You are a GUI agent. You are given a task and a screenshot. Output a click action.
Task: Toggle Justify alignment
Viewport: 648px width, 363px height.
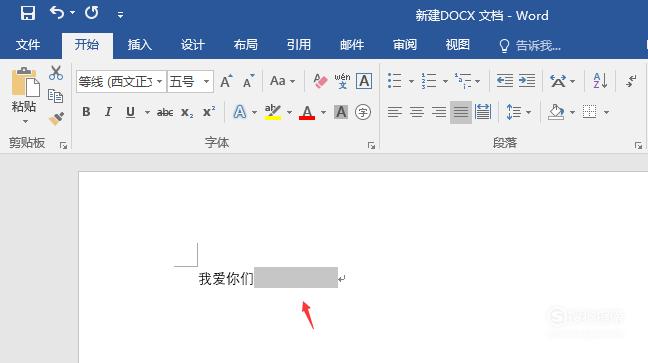[461, 112]
